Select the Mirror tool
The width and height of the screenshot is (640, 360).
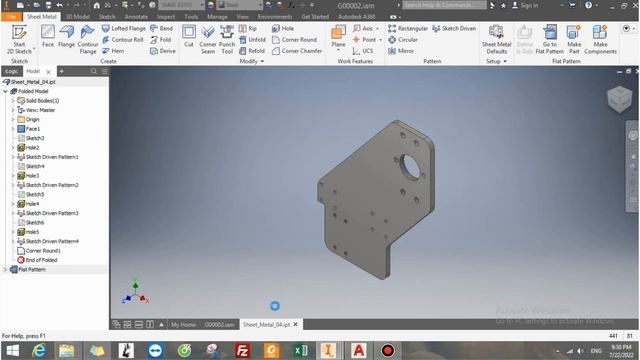coord(401,51)
